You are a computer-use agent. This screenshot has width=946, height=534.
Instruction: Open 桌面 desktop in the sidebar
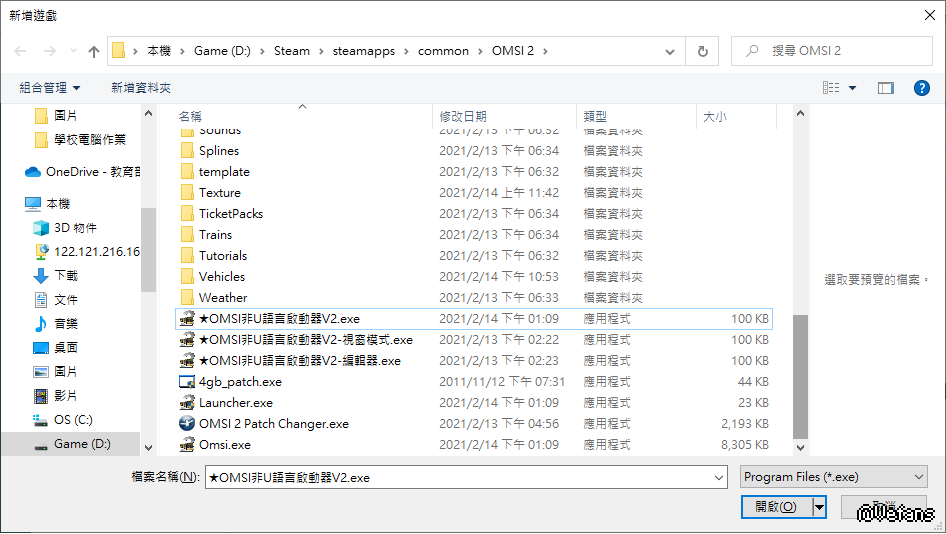coord(66,348)
